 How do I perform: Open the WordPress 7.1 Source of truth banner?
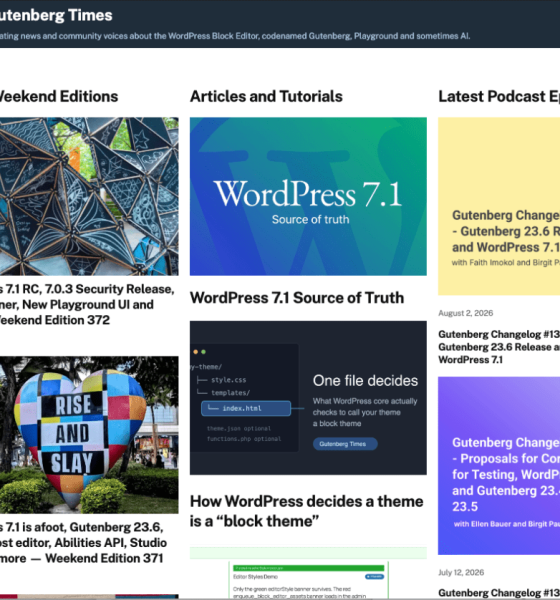click(308, 196)
